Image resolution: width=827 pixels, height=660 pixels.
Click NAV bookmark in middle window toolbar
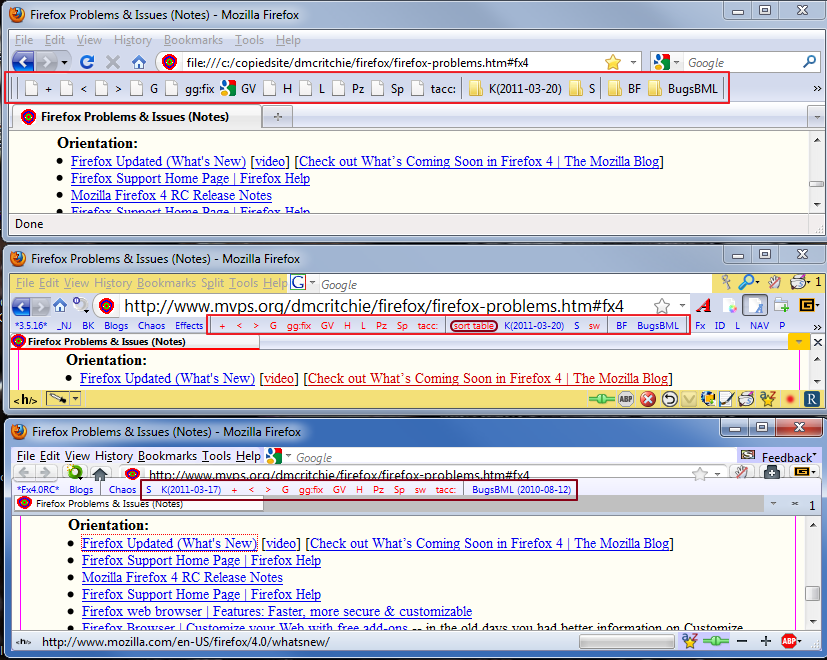(759, 326)
